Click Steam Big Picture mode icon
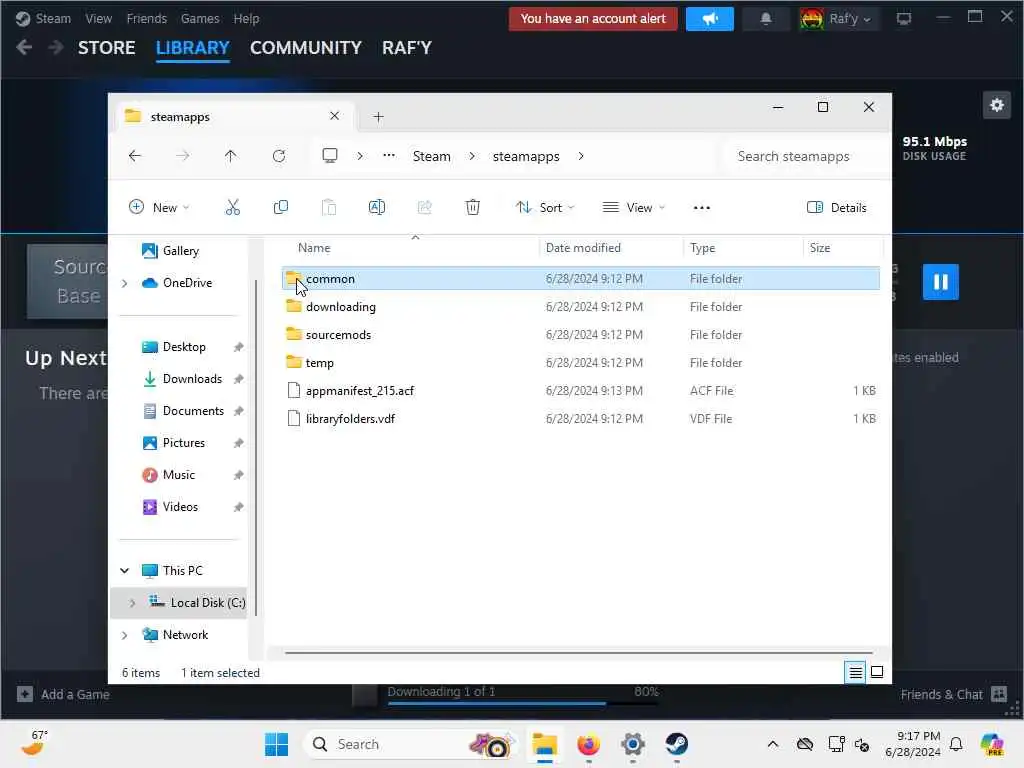Screen dimensions: 1024x768 (903, 19)
